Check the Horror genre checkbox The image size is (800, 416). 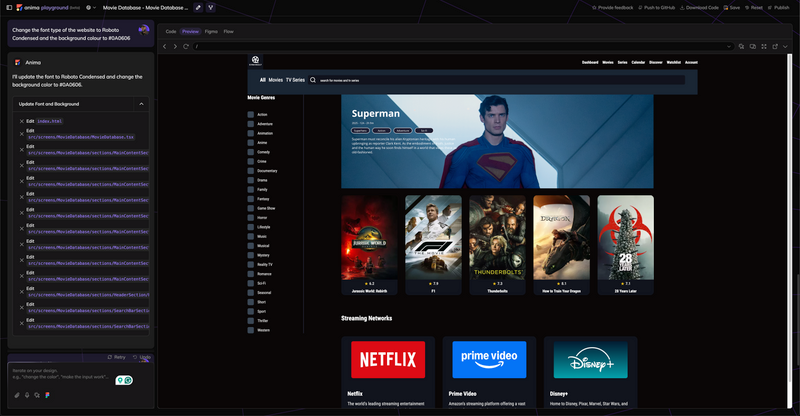click(251, 218)
